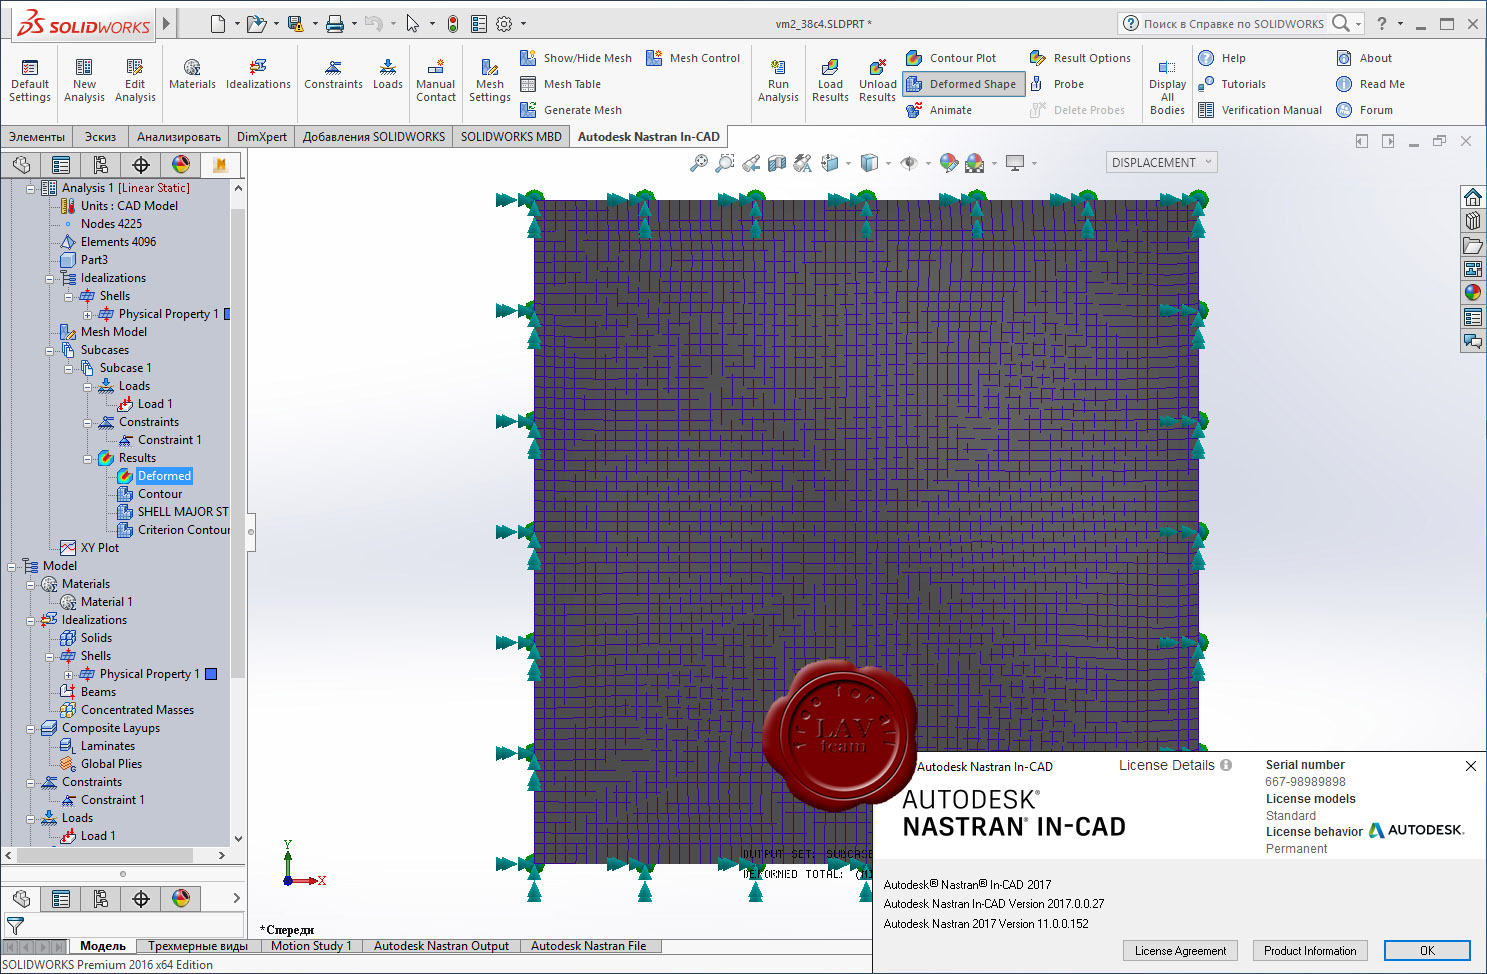Open About Nastran In-CAD

click(x=1364, y=58)
